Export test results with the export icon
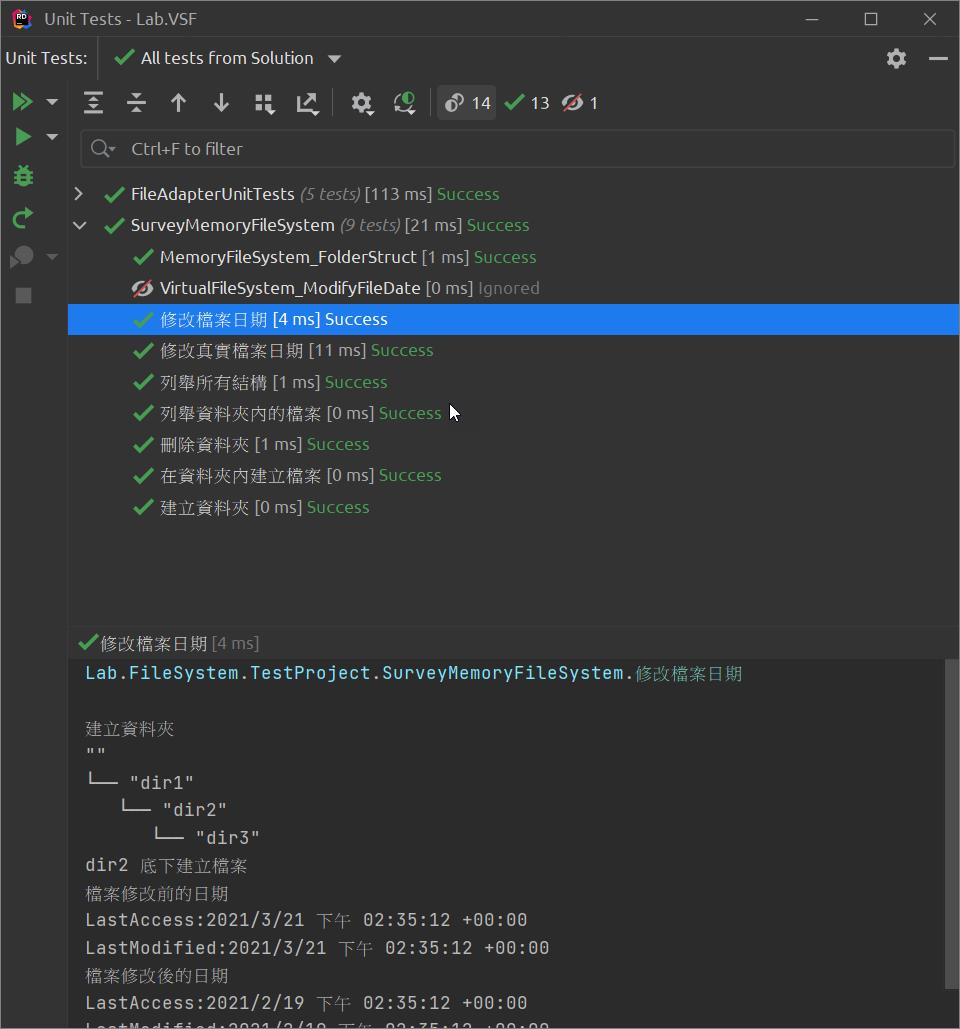The image size is (960, 1029). tap(307, 104)
